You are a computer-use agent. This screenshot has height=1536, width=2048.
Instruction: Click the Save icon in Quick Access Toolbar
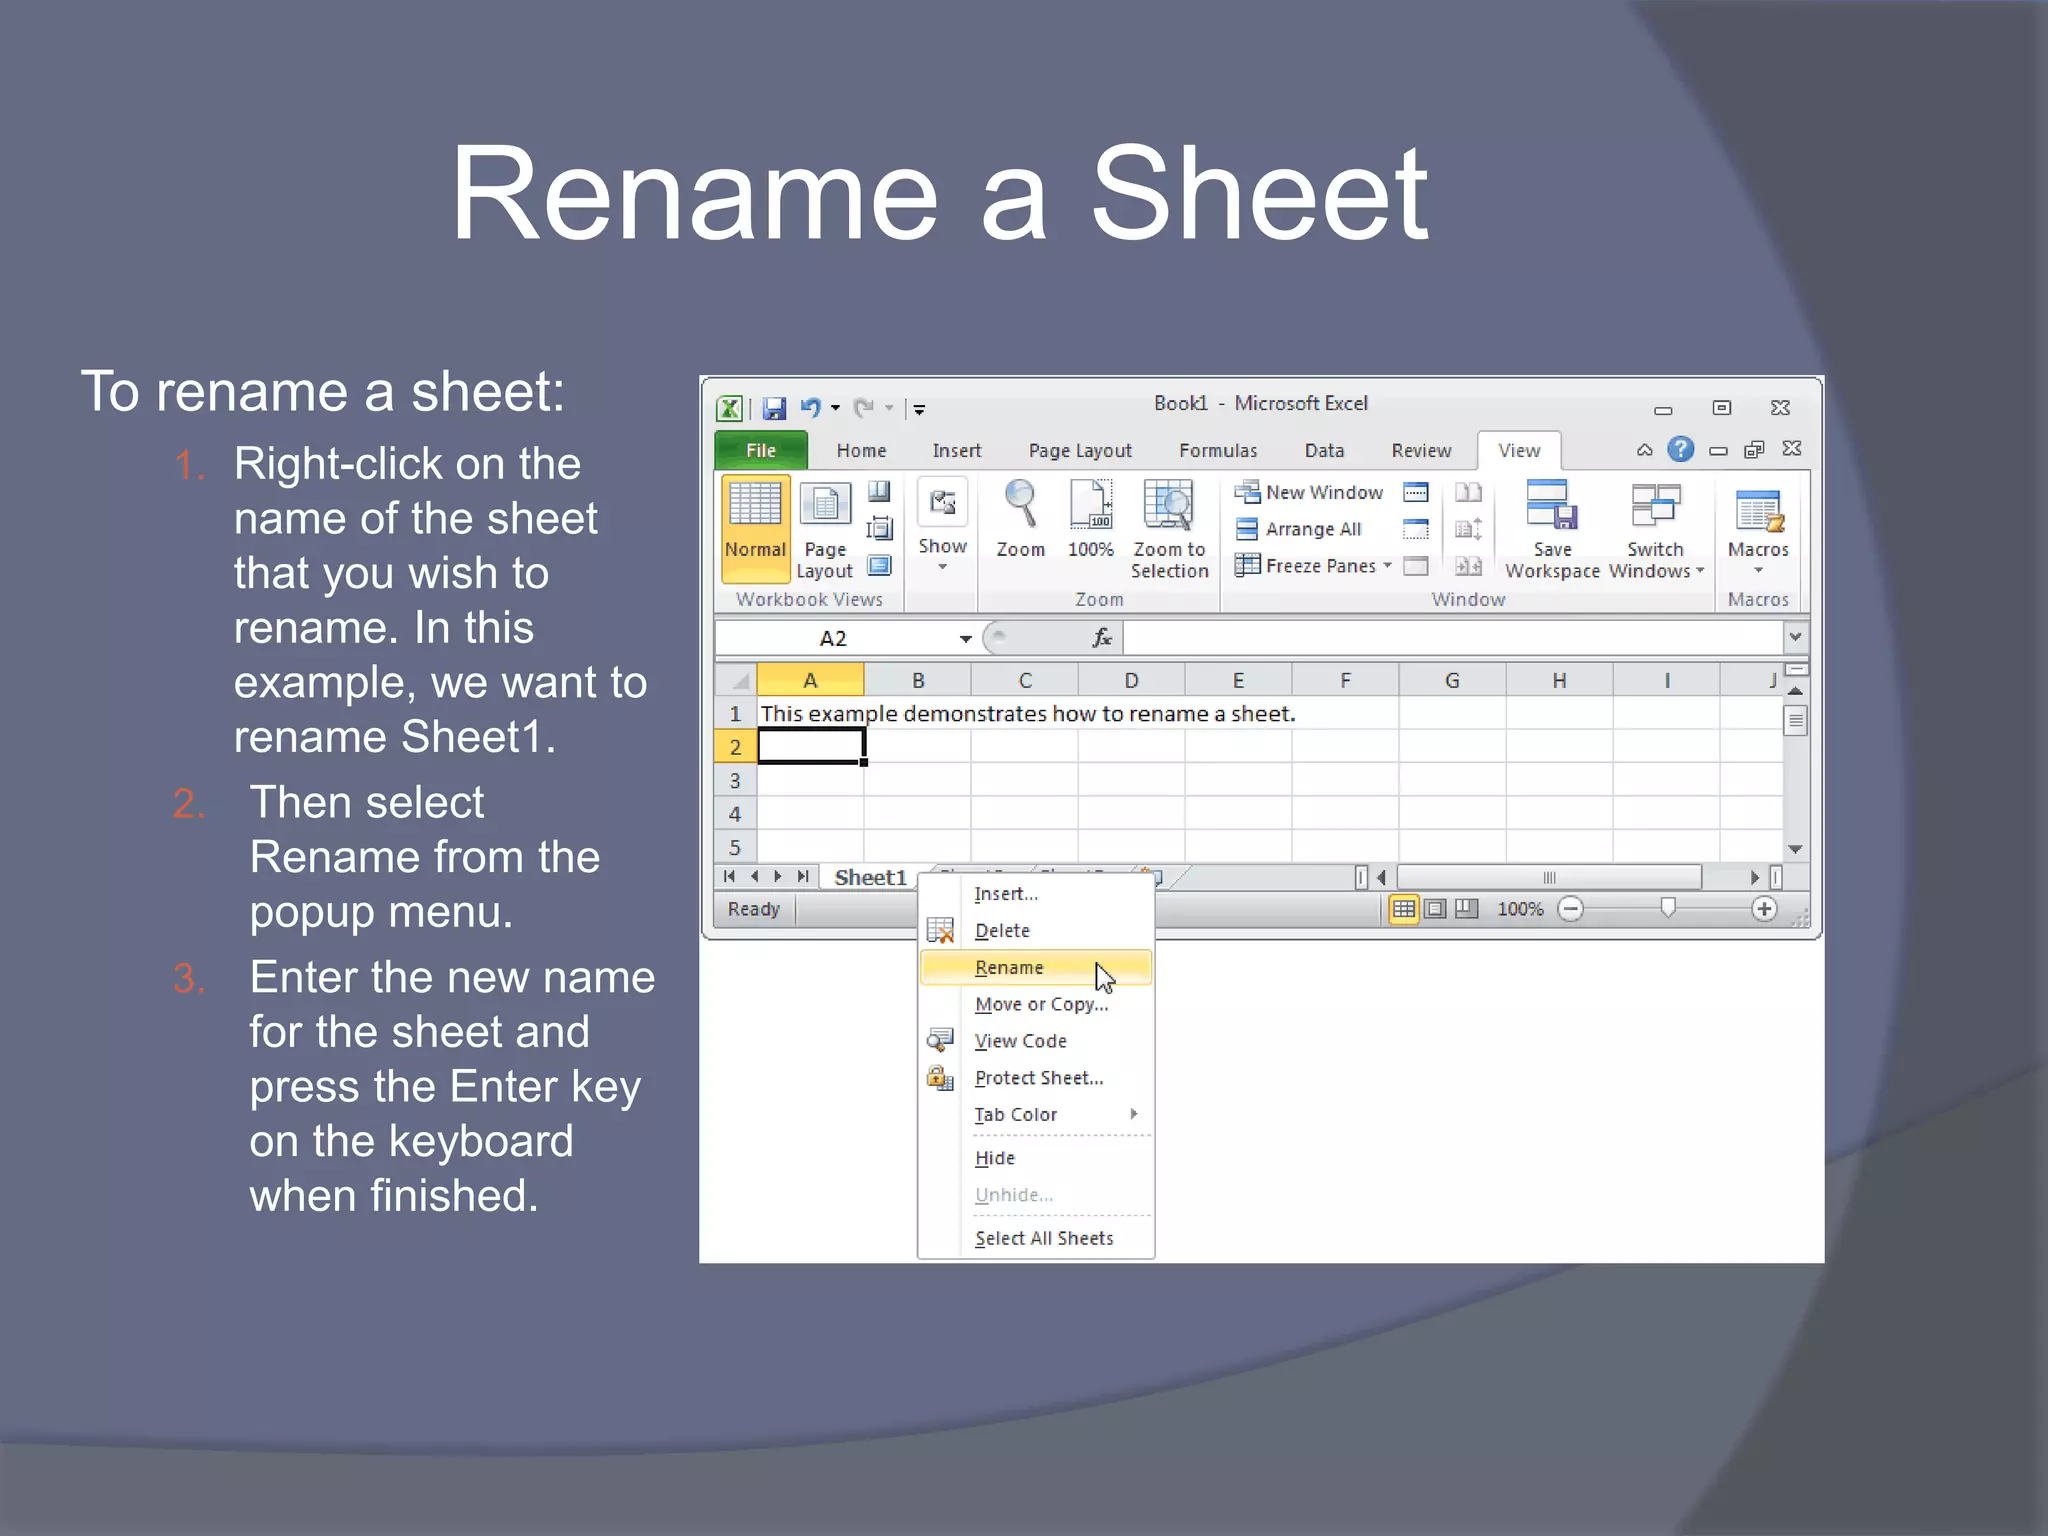(774, 408)
